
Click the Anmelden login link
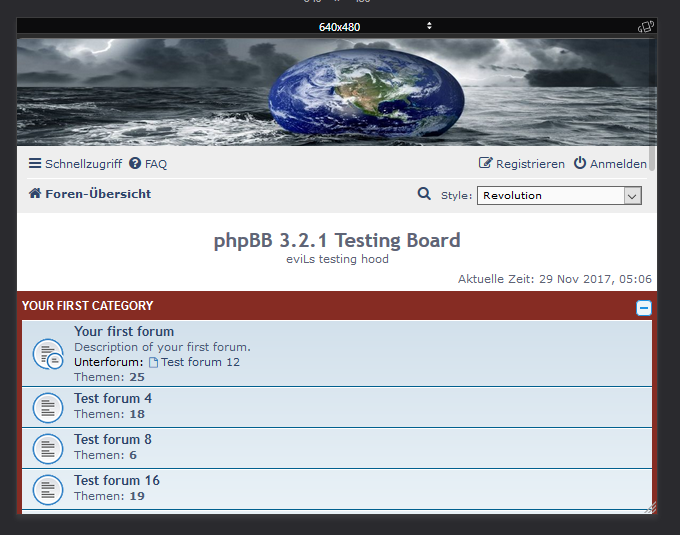point(610,164)
